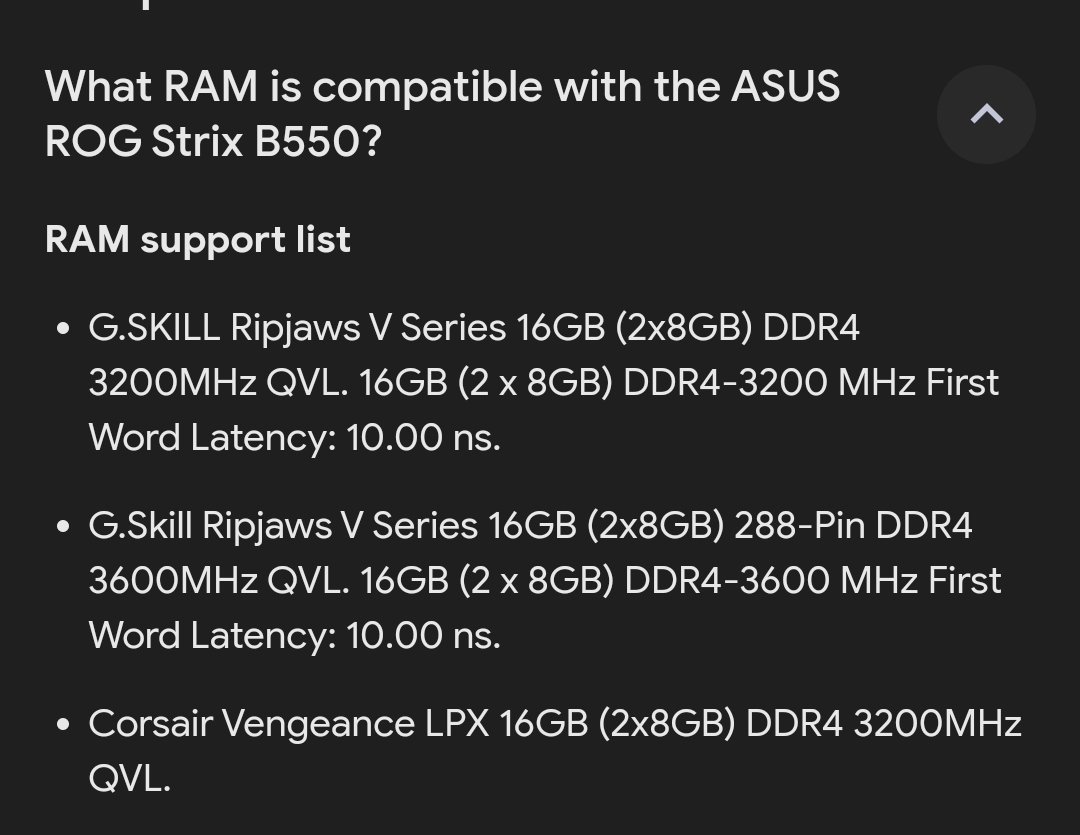Image resolution: width=1080 pixels, height=835 pixels.
Task: Click the '288-Pin DDR4' text
Action: [x=853, y=526]
